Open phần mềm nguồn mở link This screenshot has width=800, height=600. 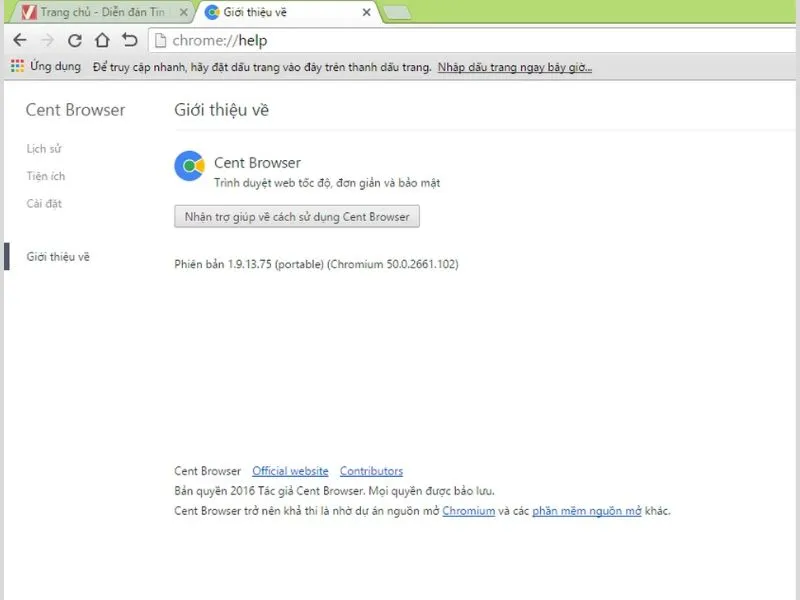[x=587, y=511]
